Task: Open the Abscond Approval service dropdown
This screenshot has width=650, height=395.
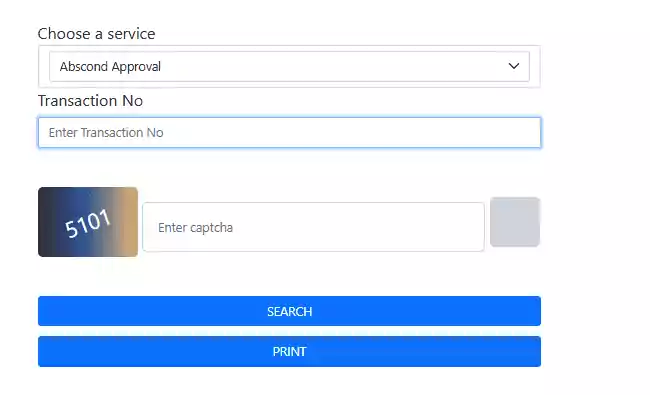Action: point(289,66)
